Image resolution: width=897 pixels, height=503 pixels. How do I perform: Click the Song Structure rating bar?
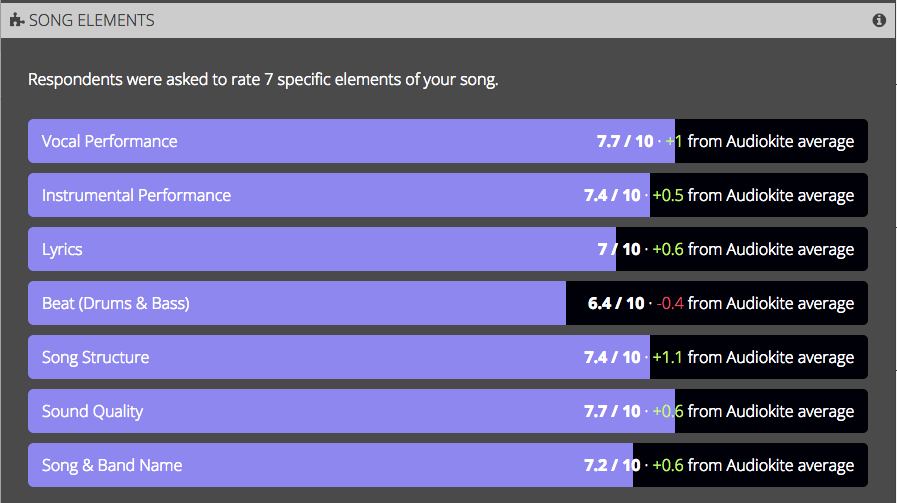pyautogui.click(x=448, y=357)
